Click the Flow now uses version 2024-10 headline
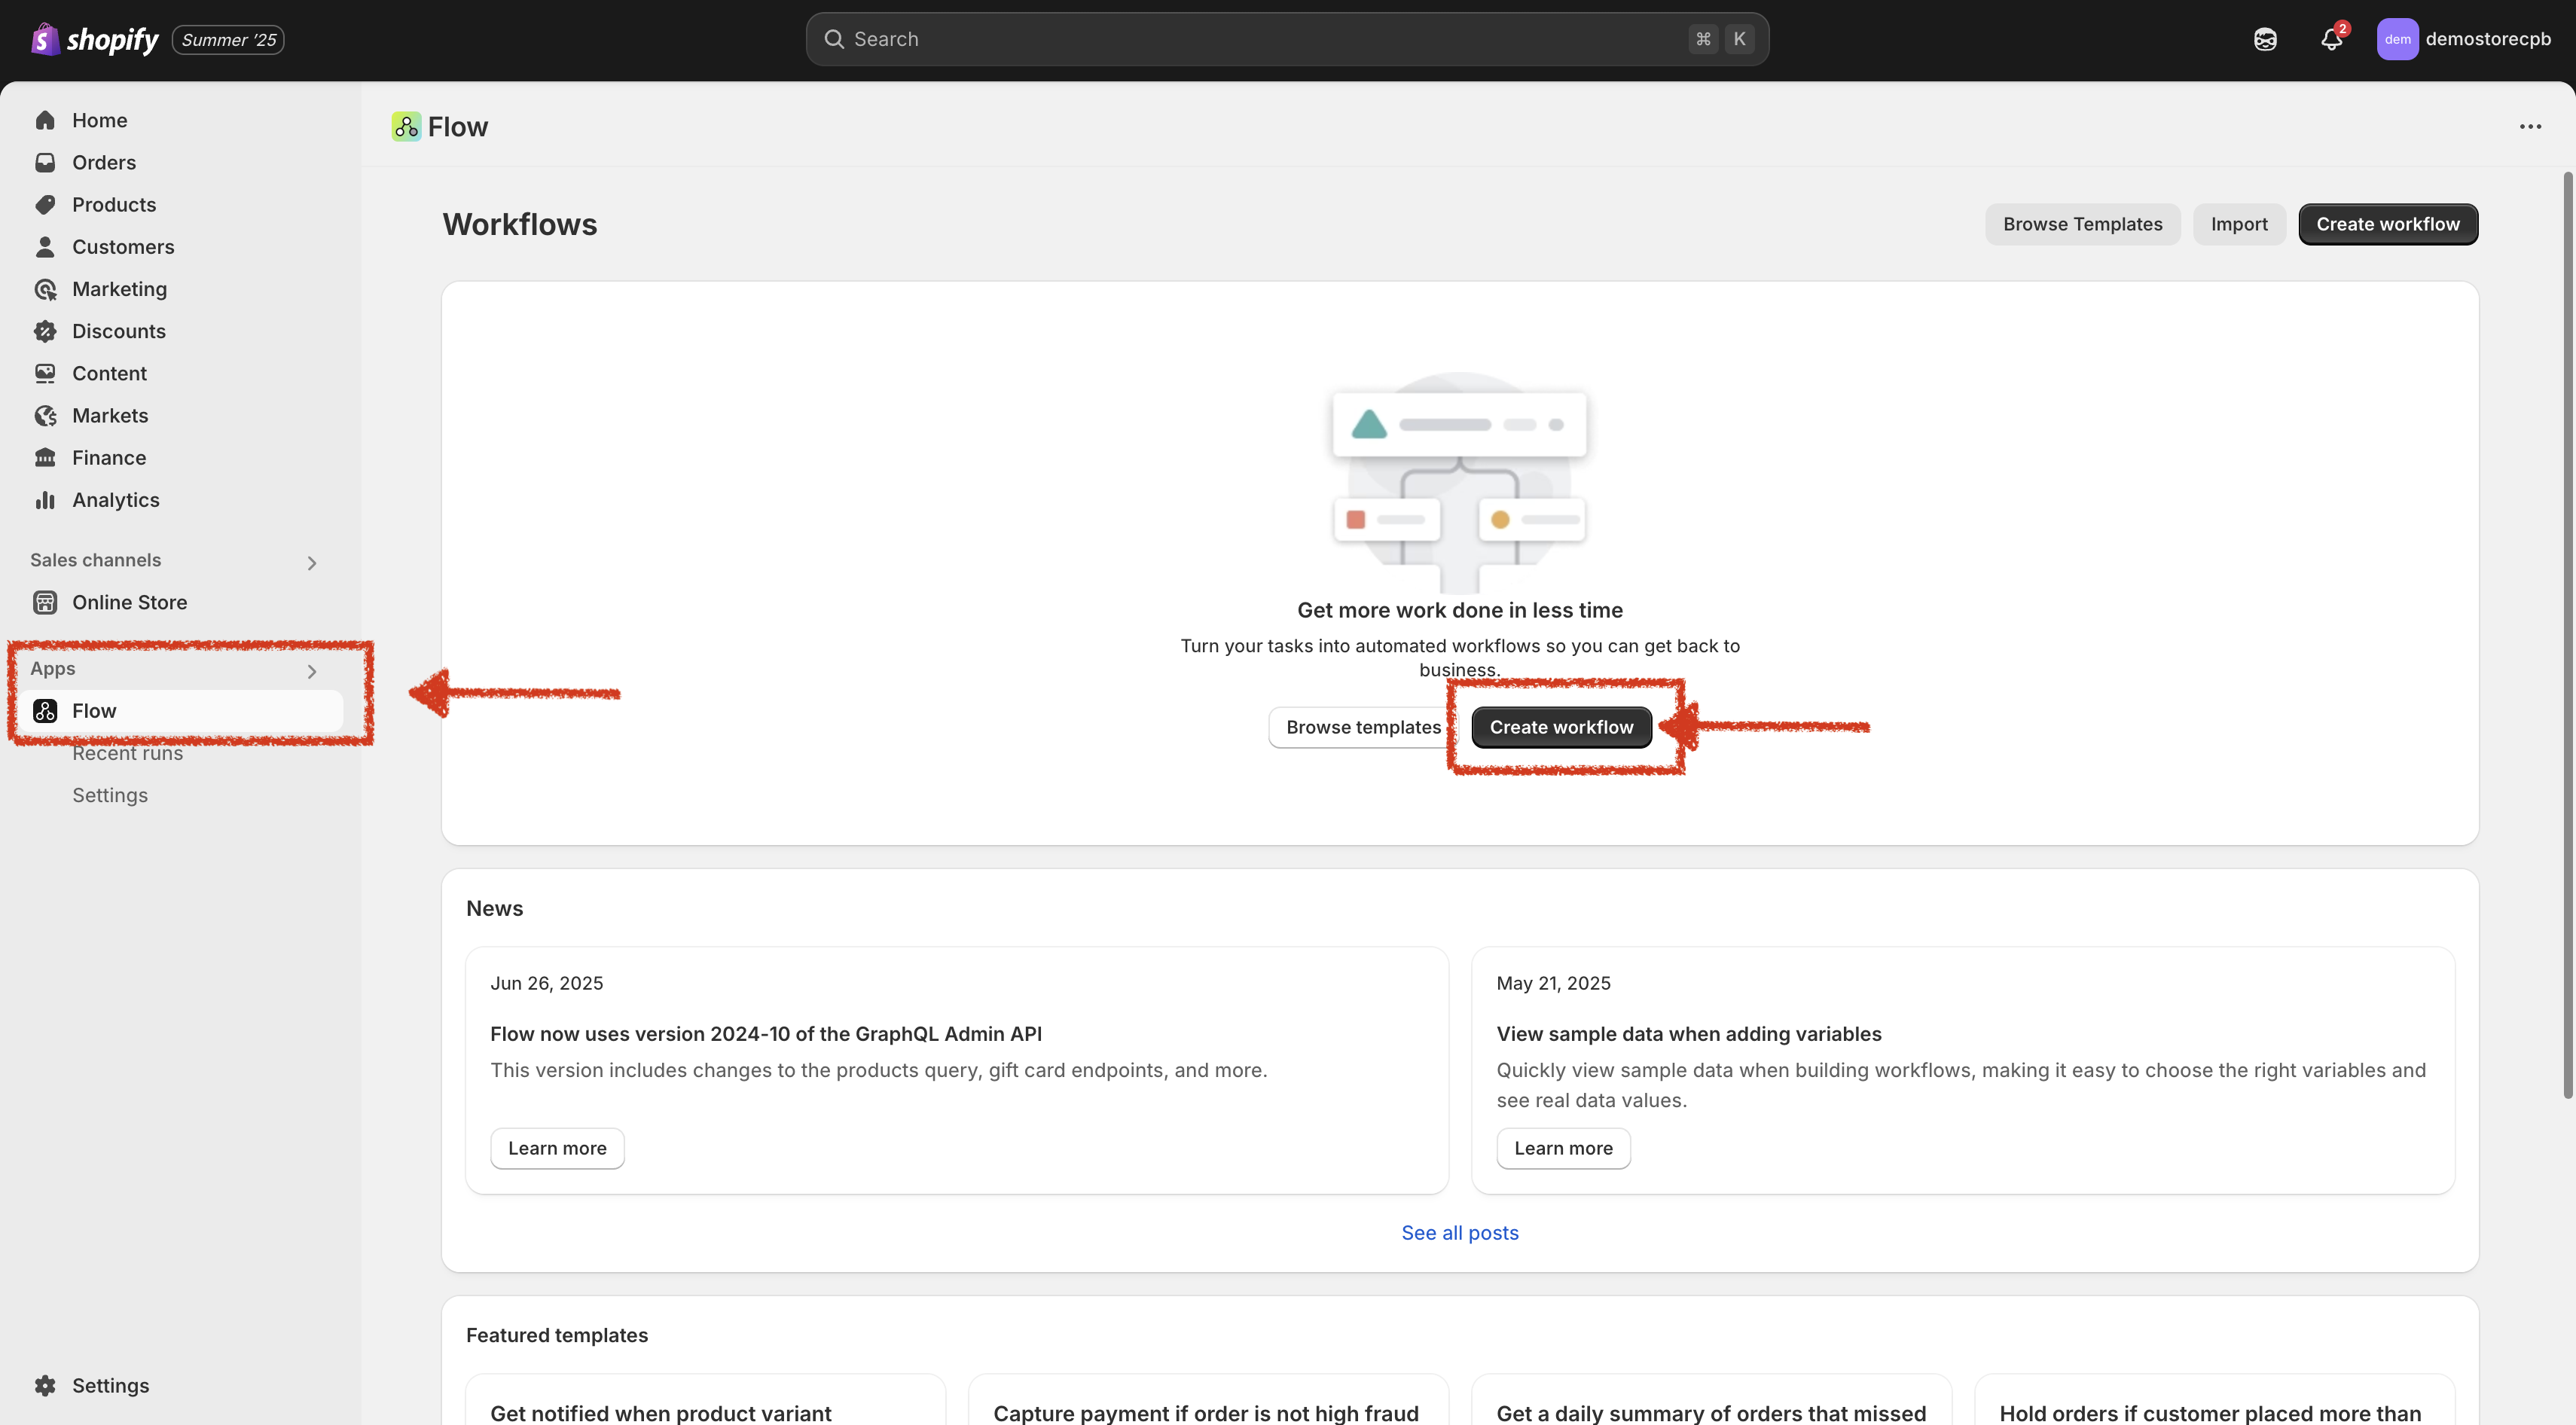The image size is (2576, 1425). coord(766,1033)
